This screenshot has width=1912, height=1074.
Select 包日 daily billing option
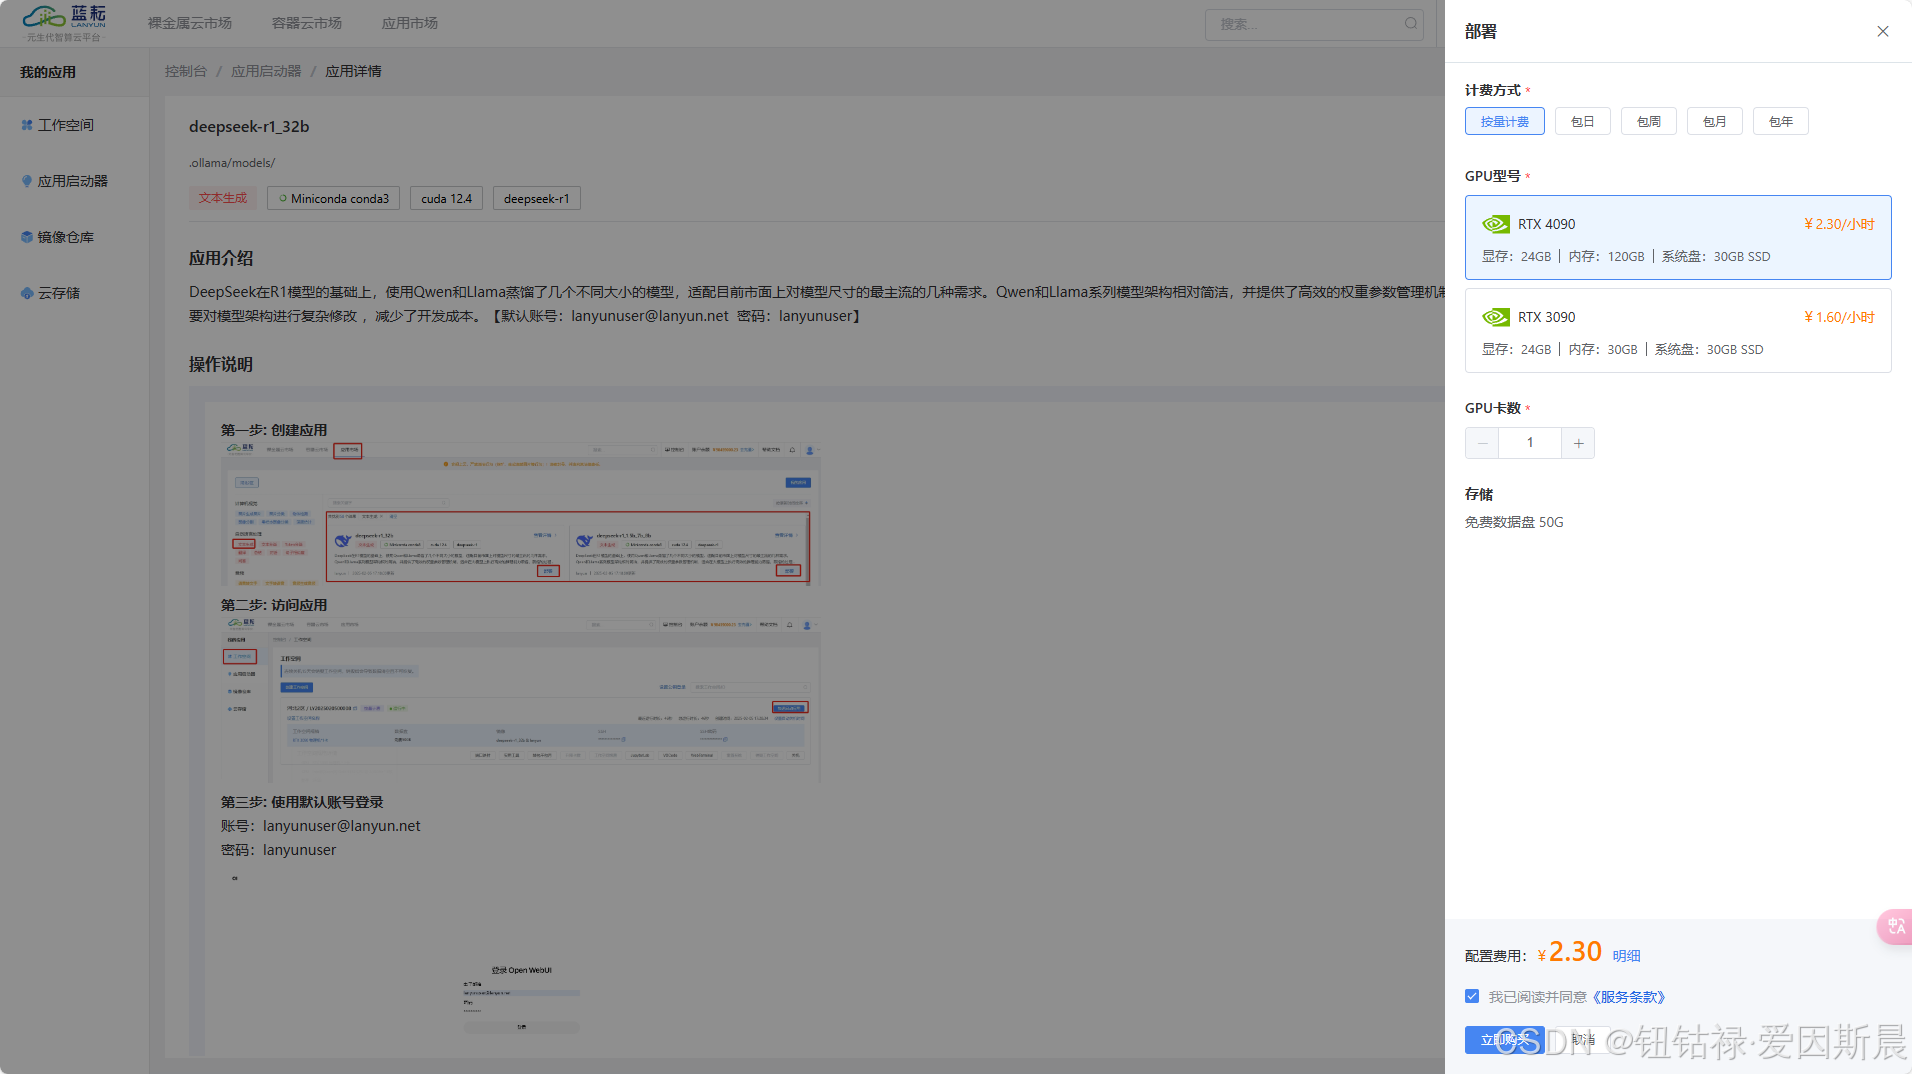1582,121
